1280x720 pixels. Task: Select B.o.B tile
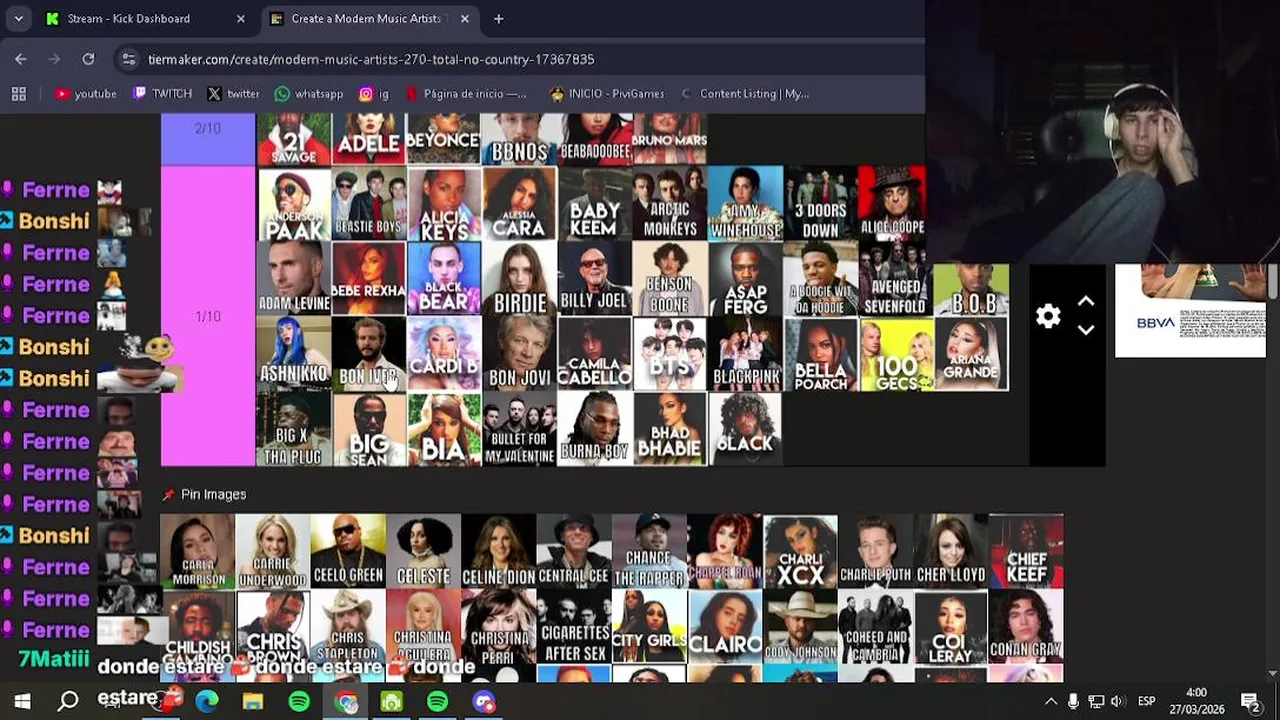point(971,290)
